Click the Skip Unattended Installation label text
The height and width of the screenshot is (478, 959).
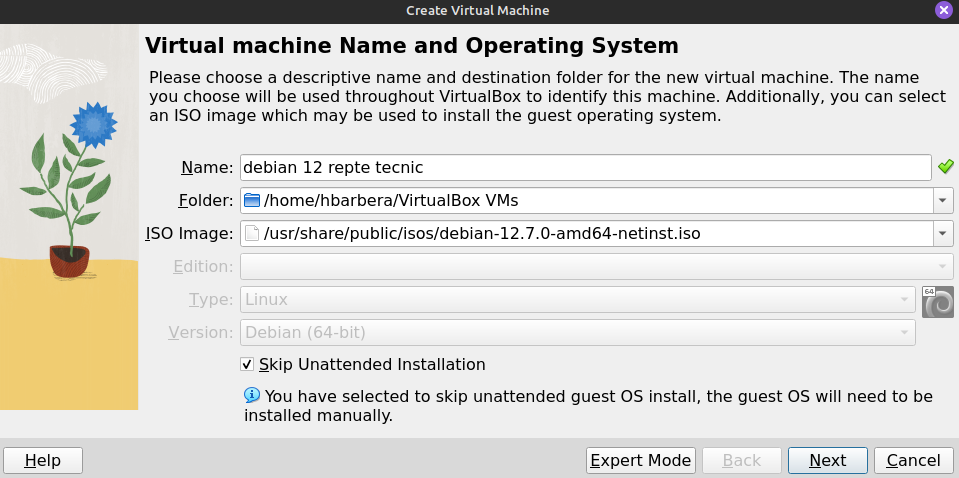point(372,364)
